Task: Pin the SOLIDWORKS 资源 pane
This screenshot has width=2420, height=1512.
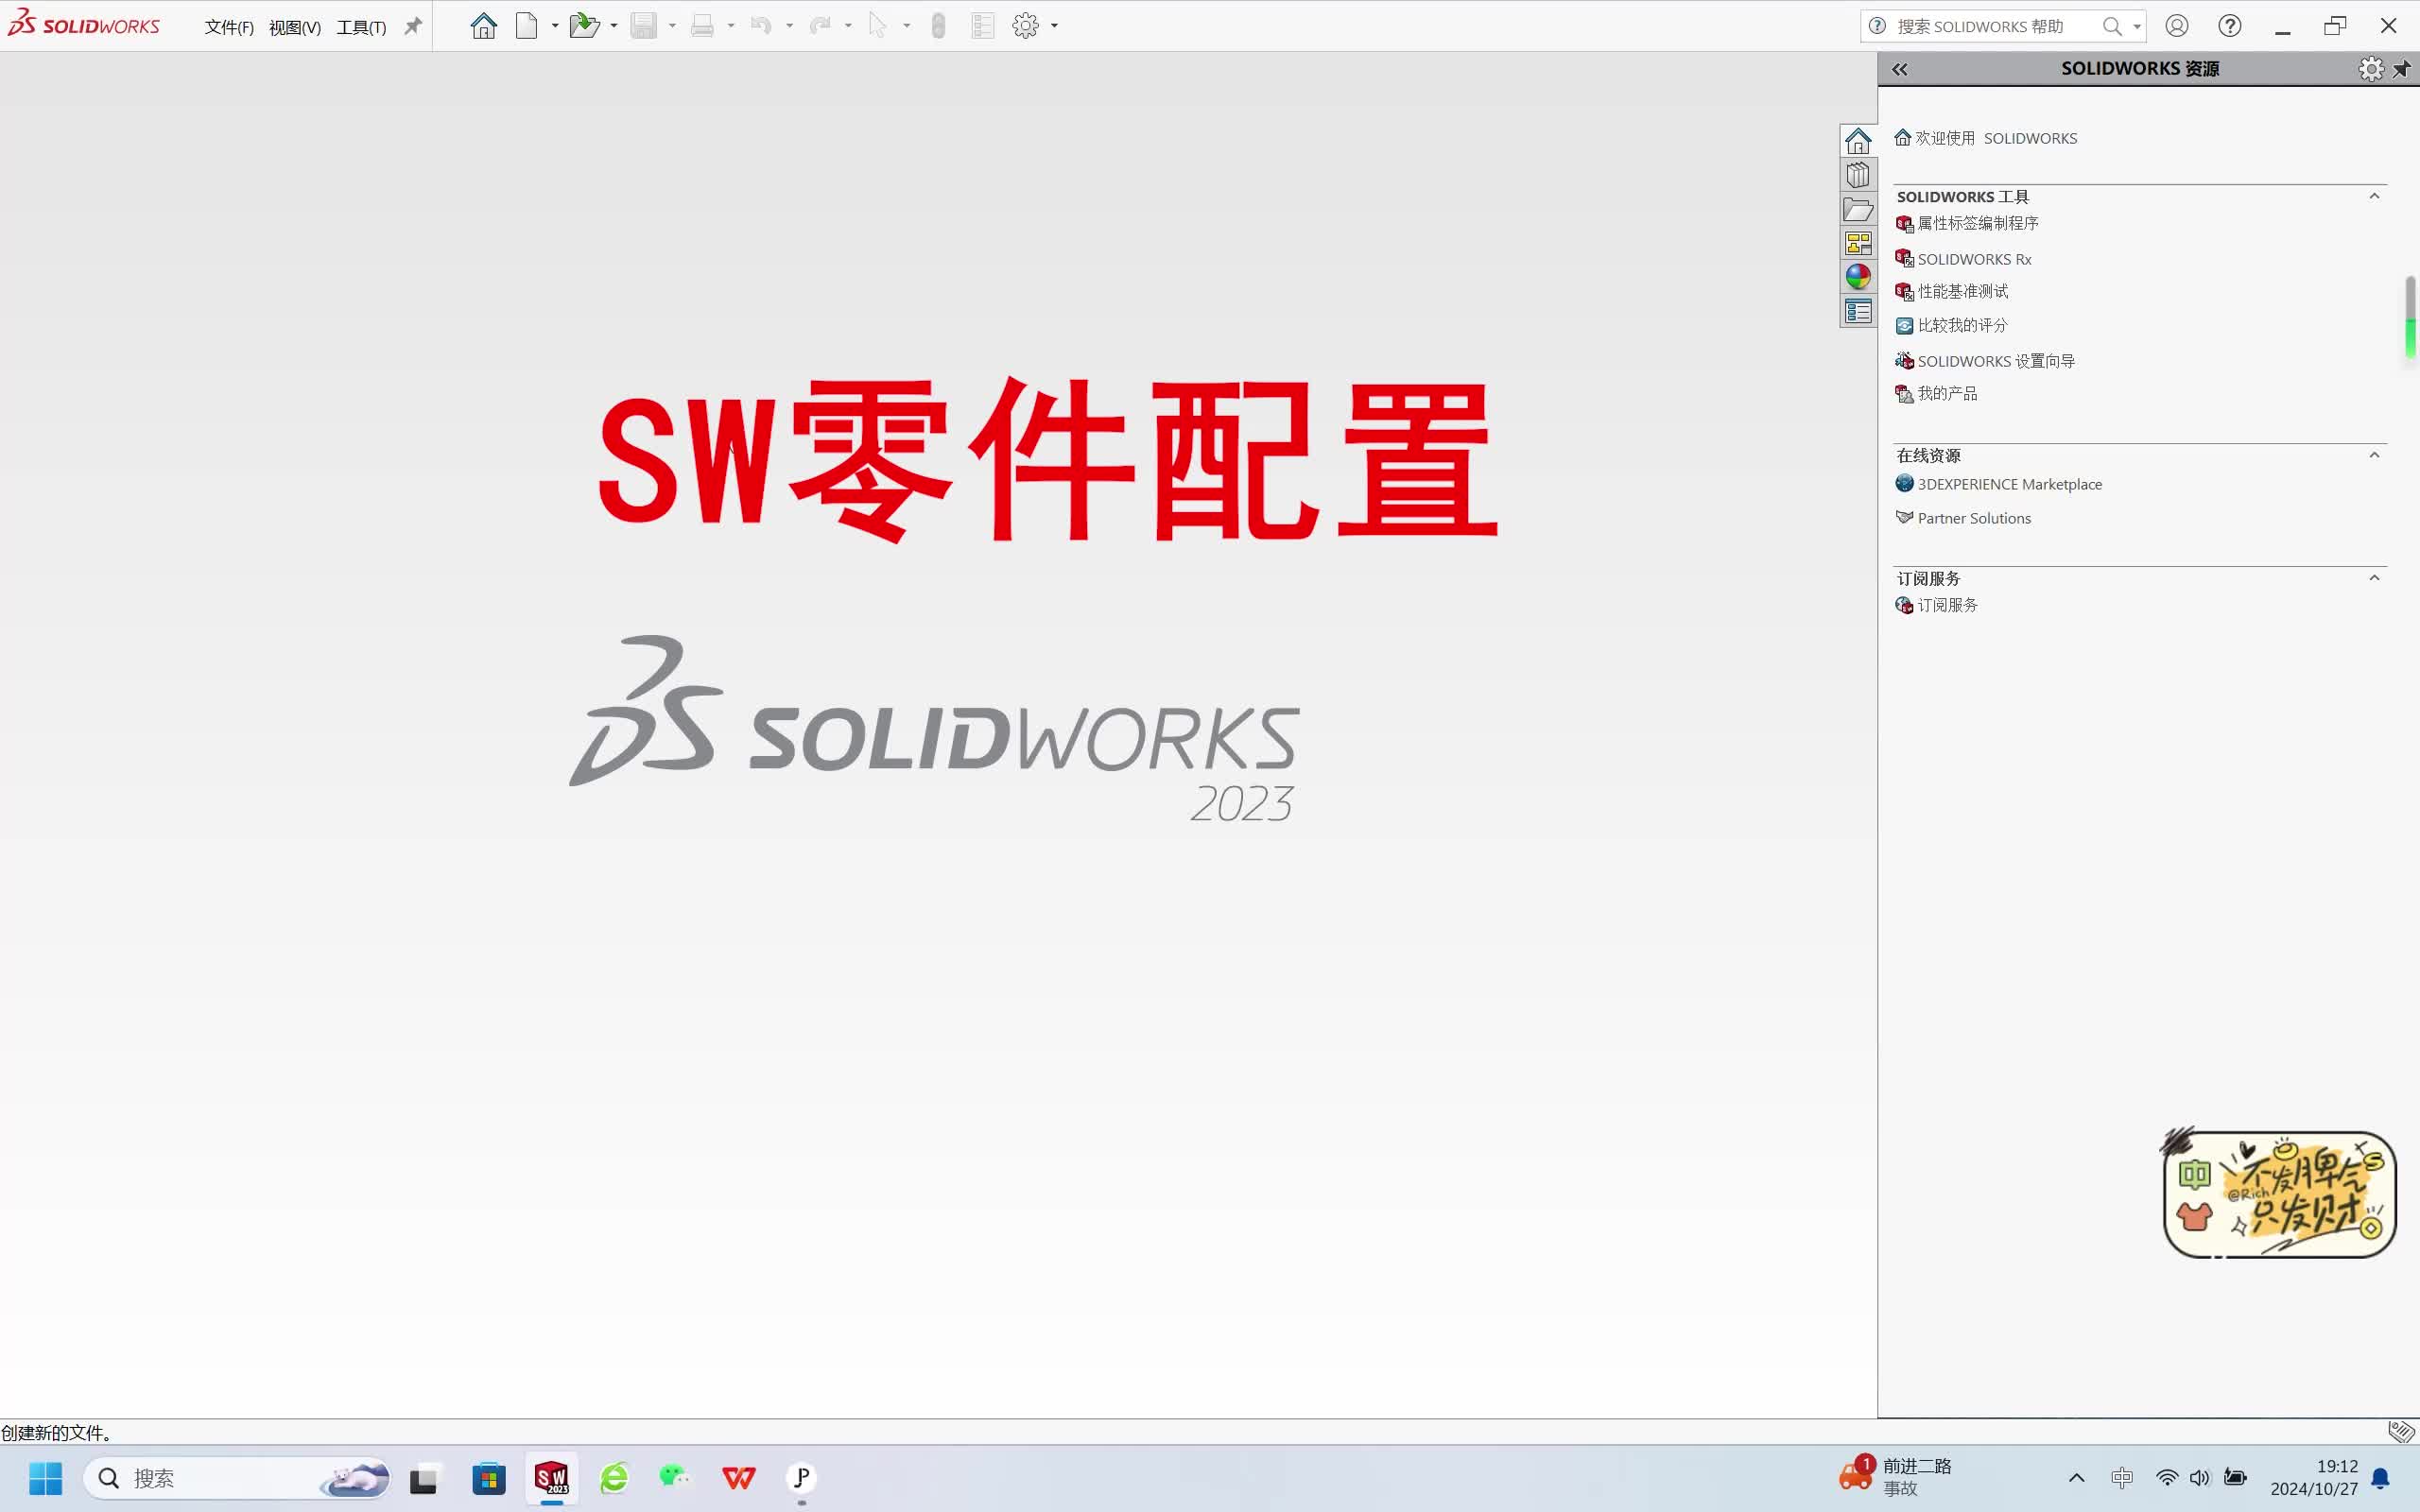Action: (x=2402, y=69)
